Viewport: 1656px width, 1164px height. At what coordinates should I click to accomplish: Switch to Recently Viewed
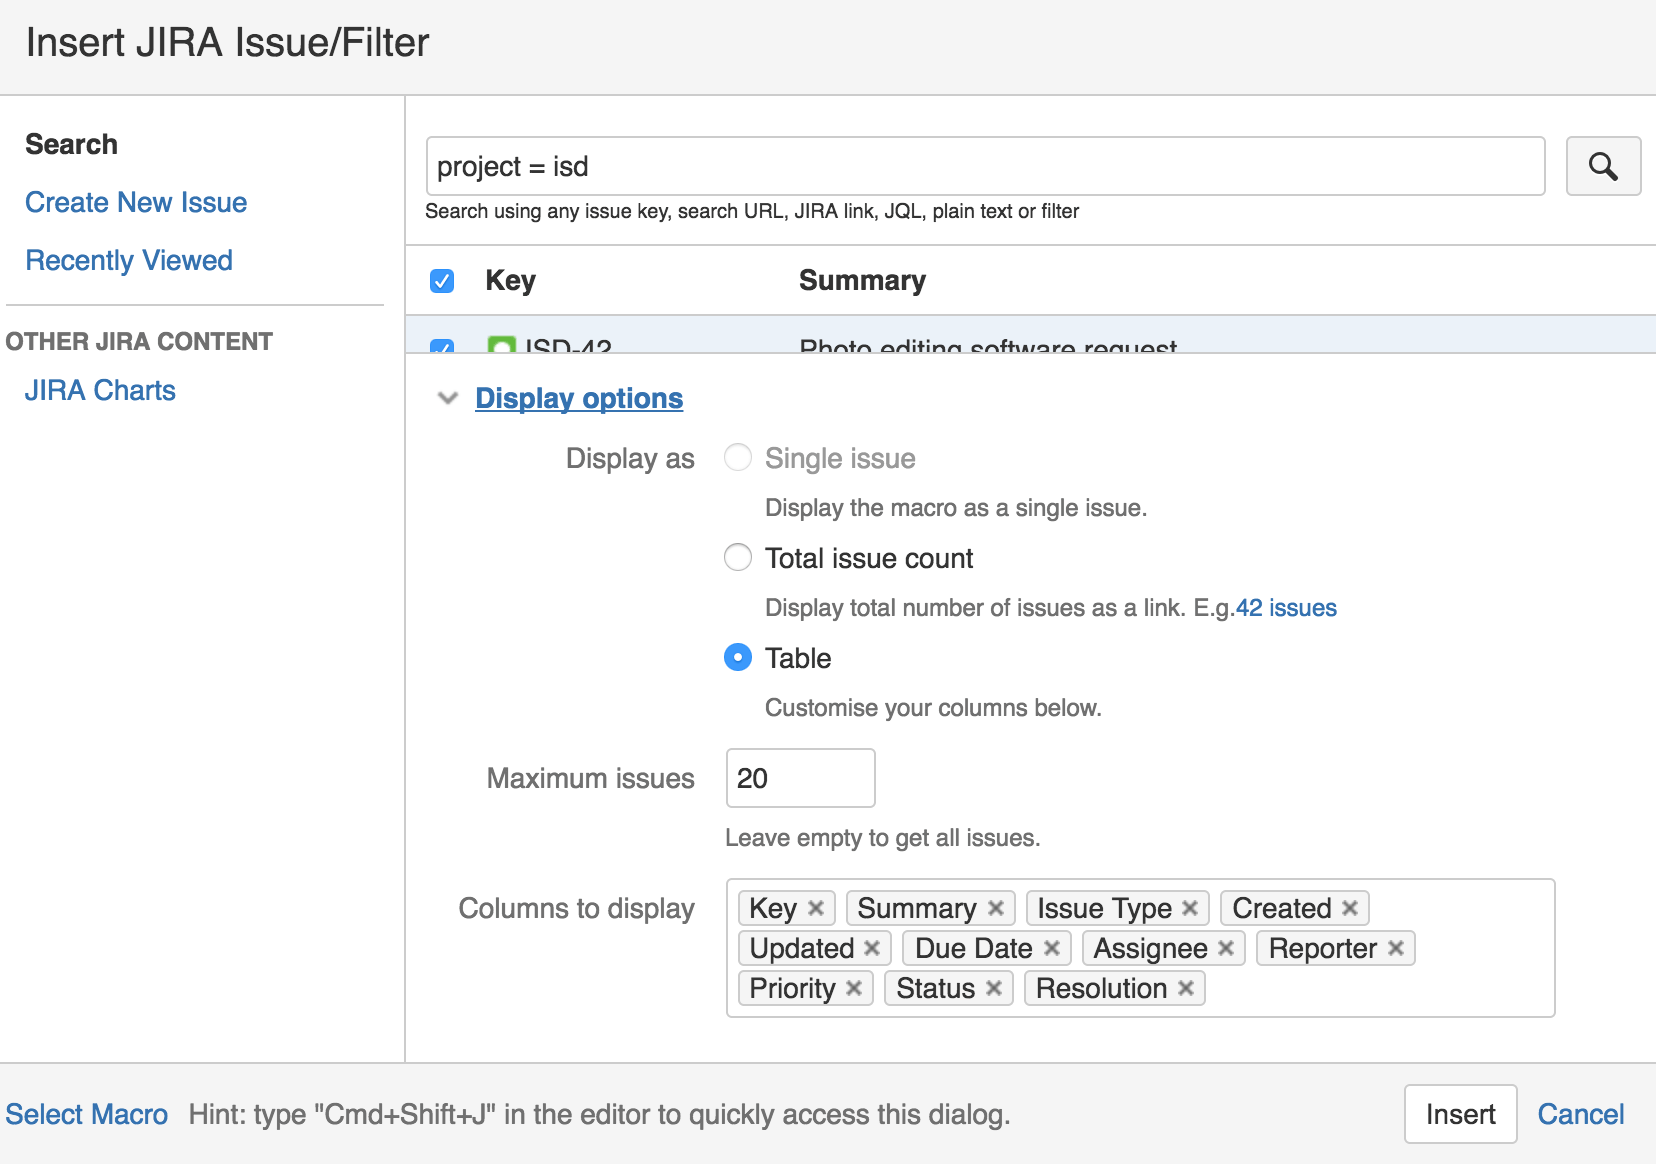[x=129, y=260]
